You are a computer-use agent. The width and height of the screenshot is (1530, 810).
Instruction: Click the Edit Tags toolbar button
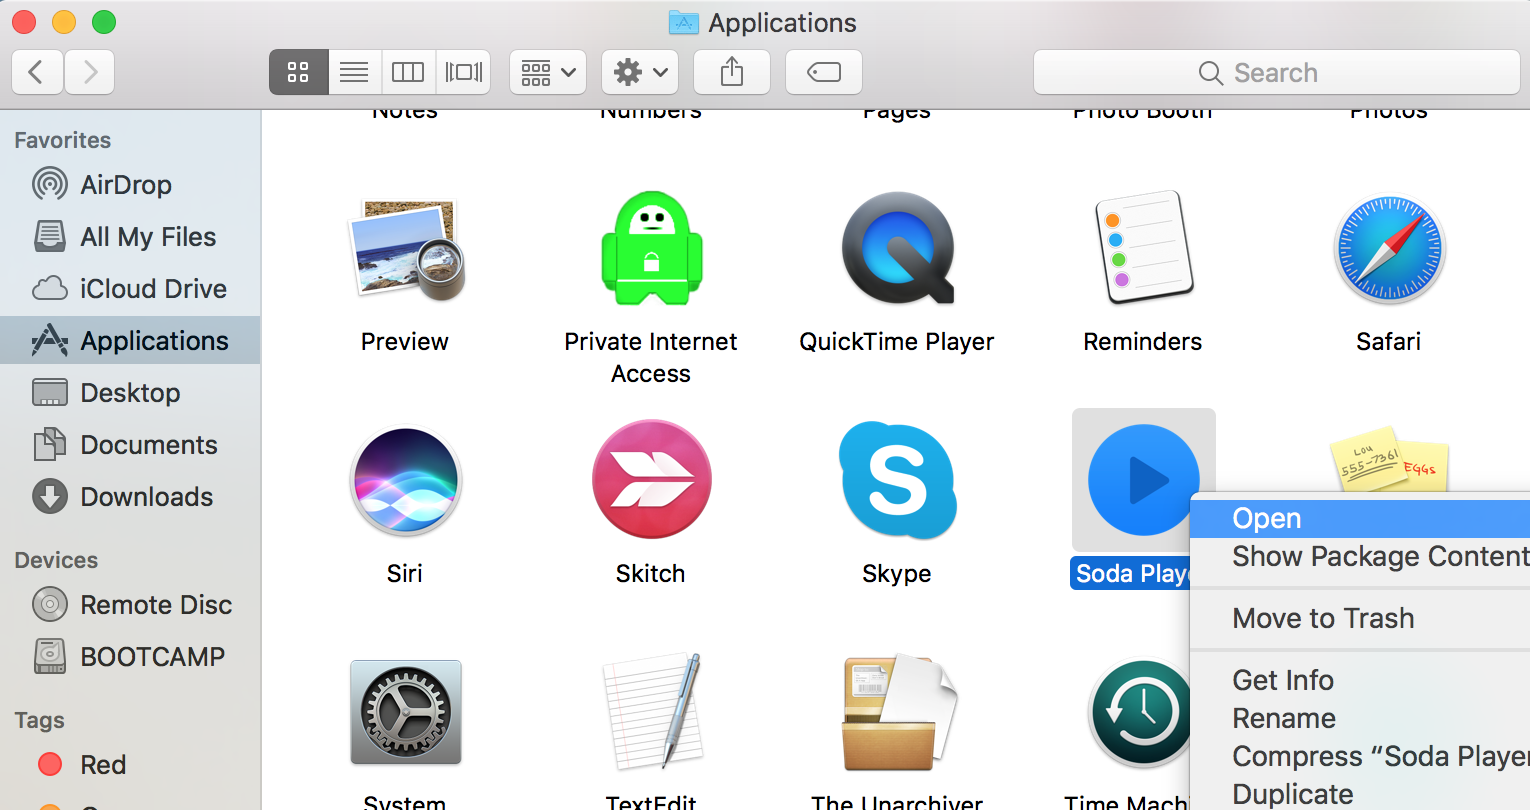824,72
